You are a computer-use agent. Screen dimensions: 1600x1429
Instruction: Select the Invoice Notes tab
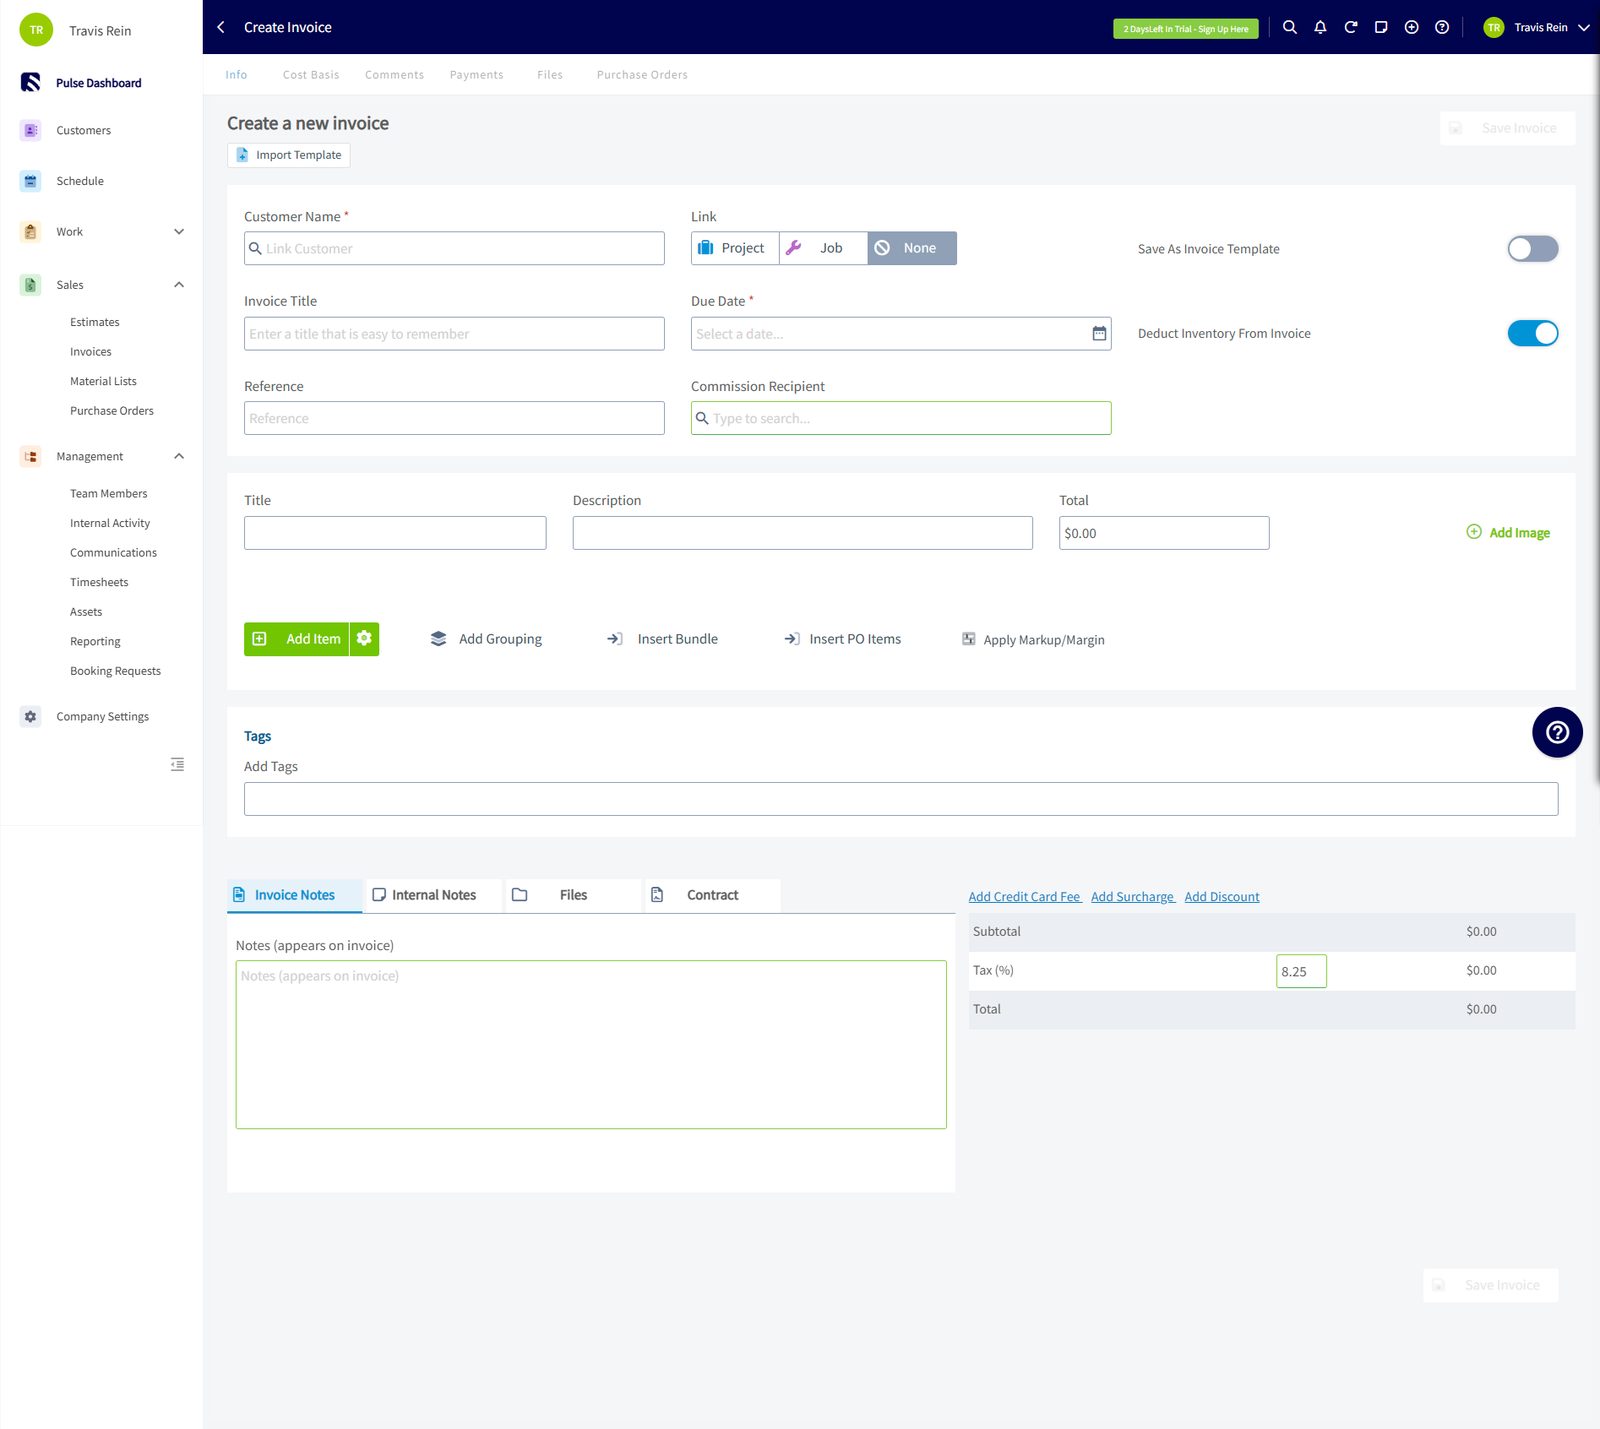(x=294, y=895)
